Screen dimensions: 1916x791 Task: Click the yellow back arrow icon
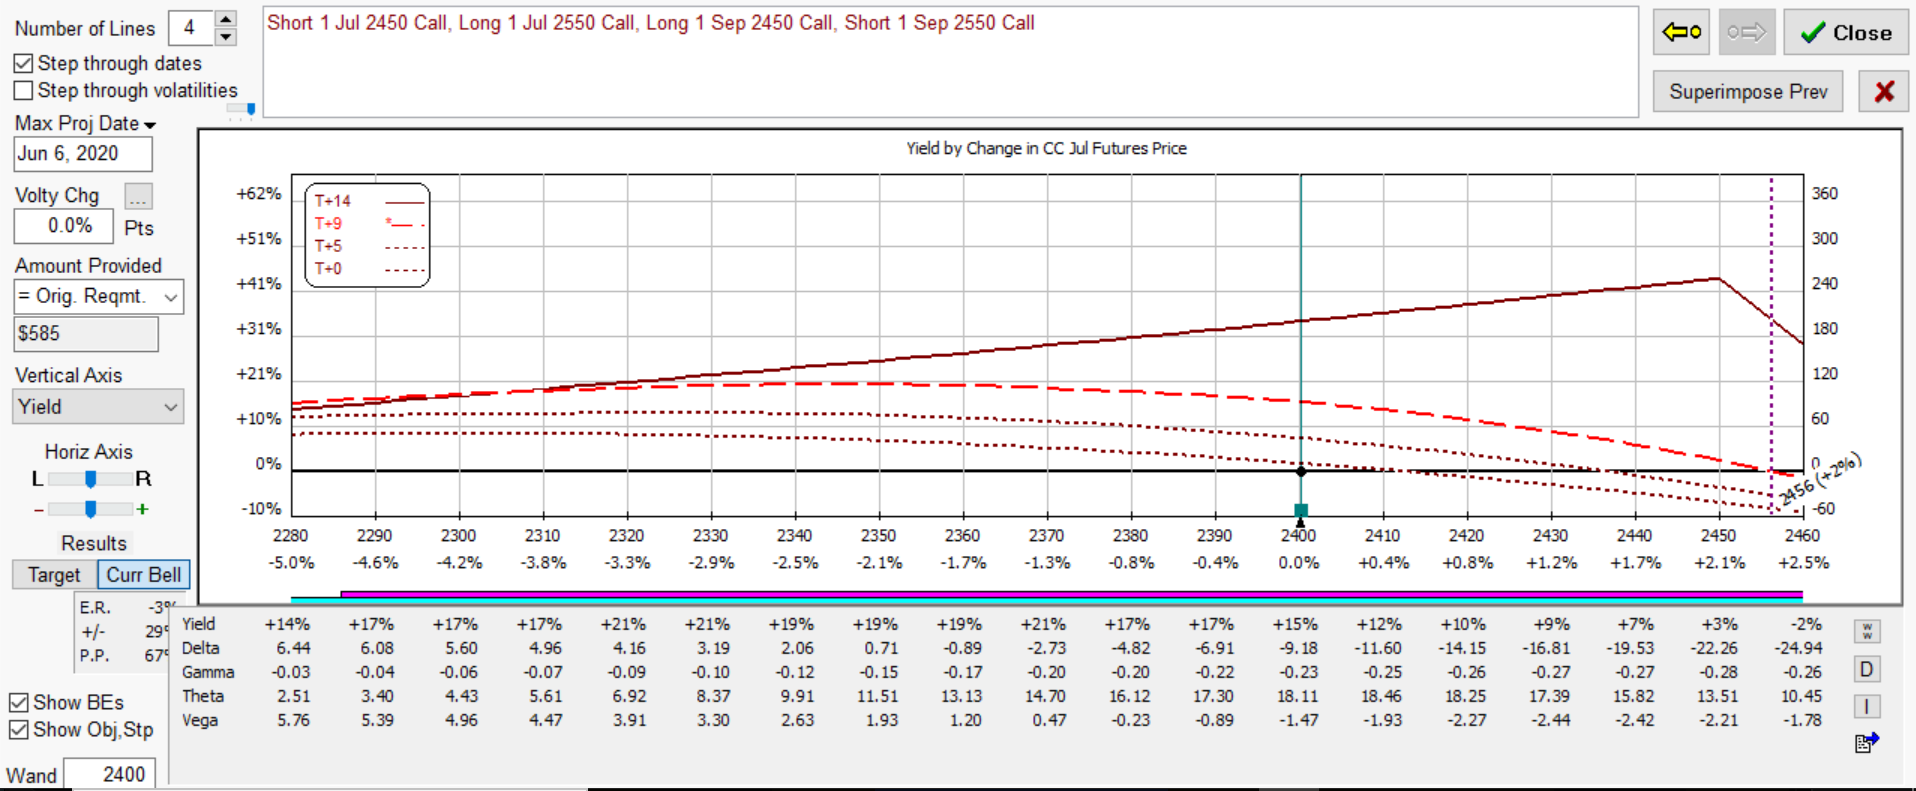(1682, 32)
